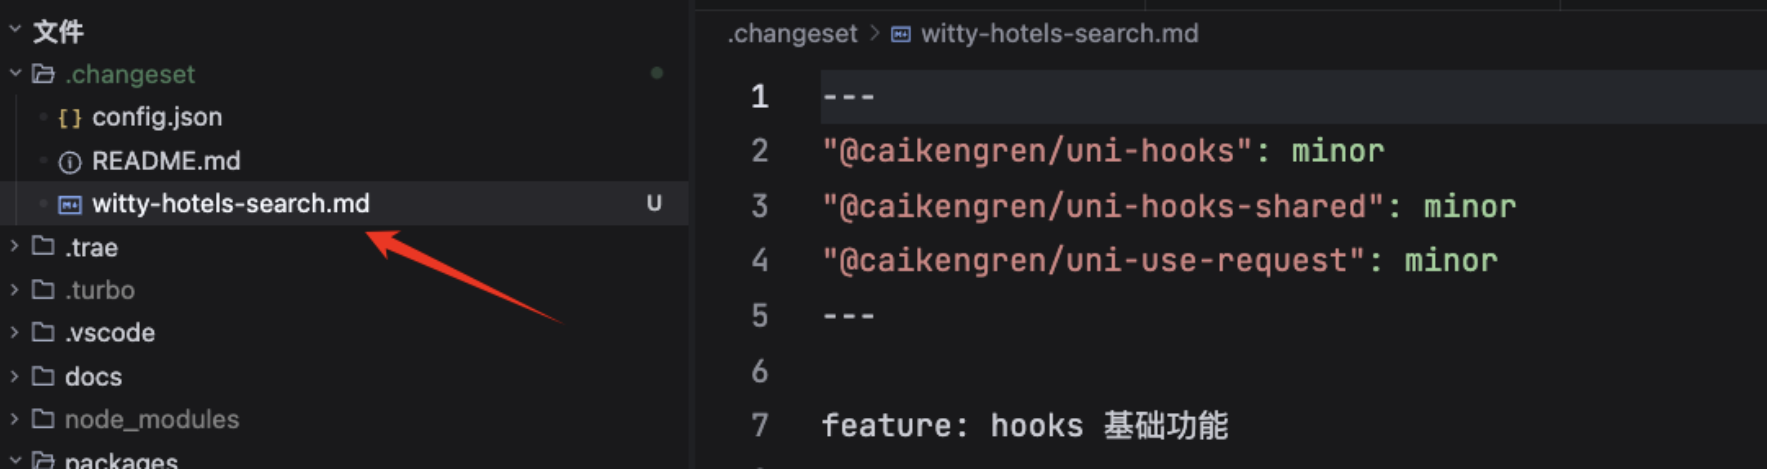Open README.md from the explorer
Screen dimensions: 1768x470
(166, 161)
